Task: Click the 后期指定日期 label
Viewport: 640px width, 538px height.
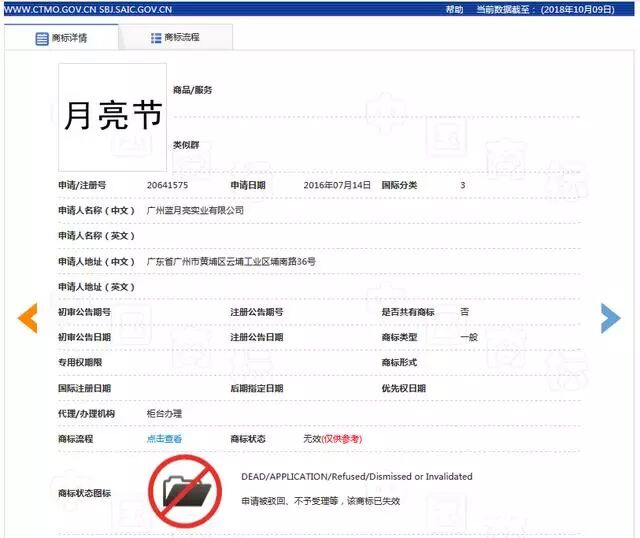Action: [257, 388]
